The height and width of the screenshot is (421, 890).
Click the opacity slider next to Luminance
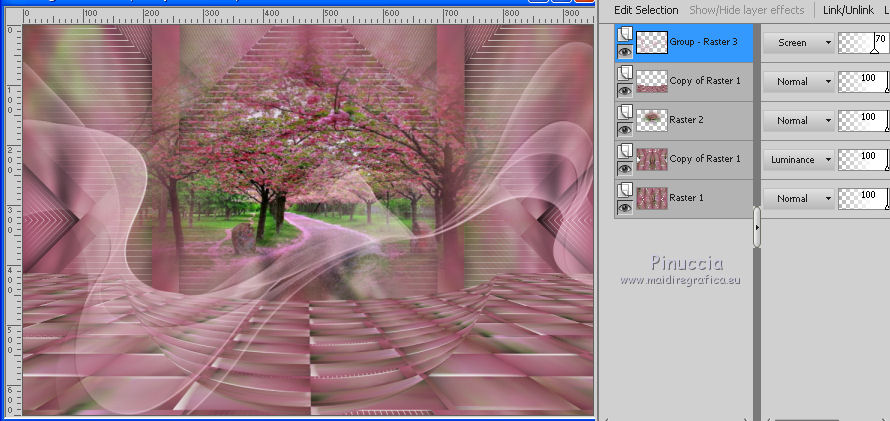863,159
